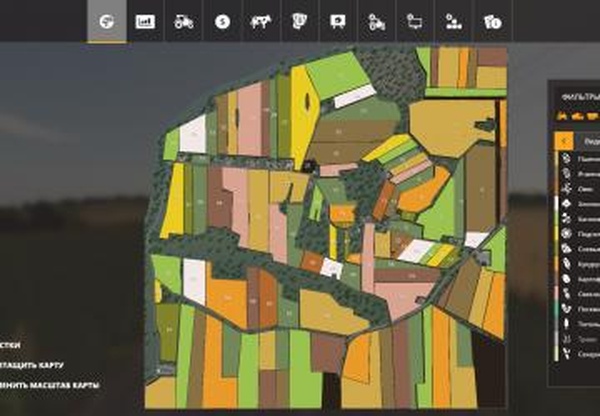Select first orange filter category icon
Screen dimensions: 600x416
tap(562, 116)
